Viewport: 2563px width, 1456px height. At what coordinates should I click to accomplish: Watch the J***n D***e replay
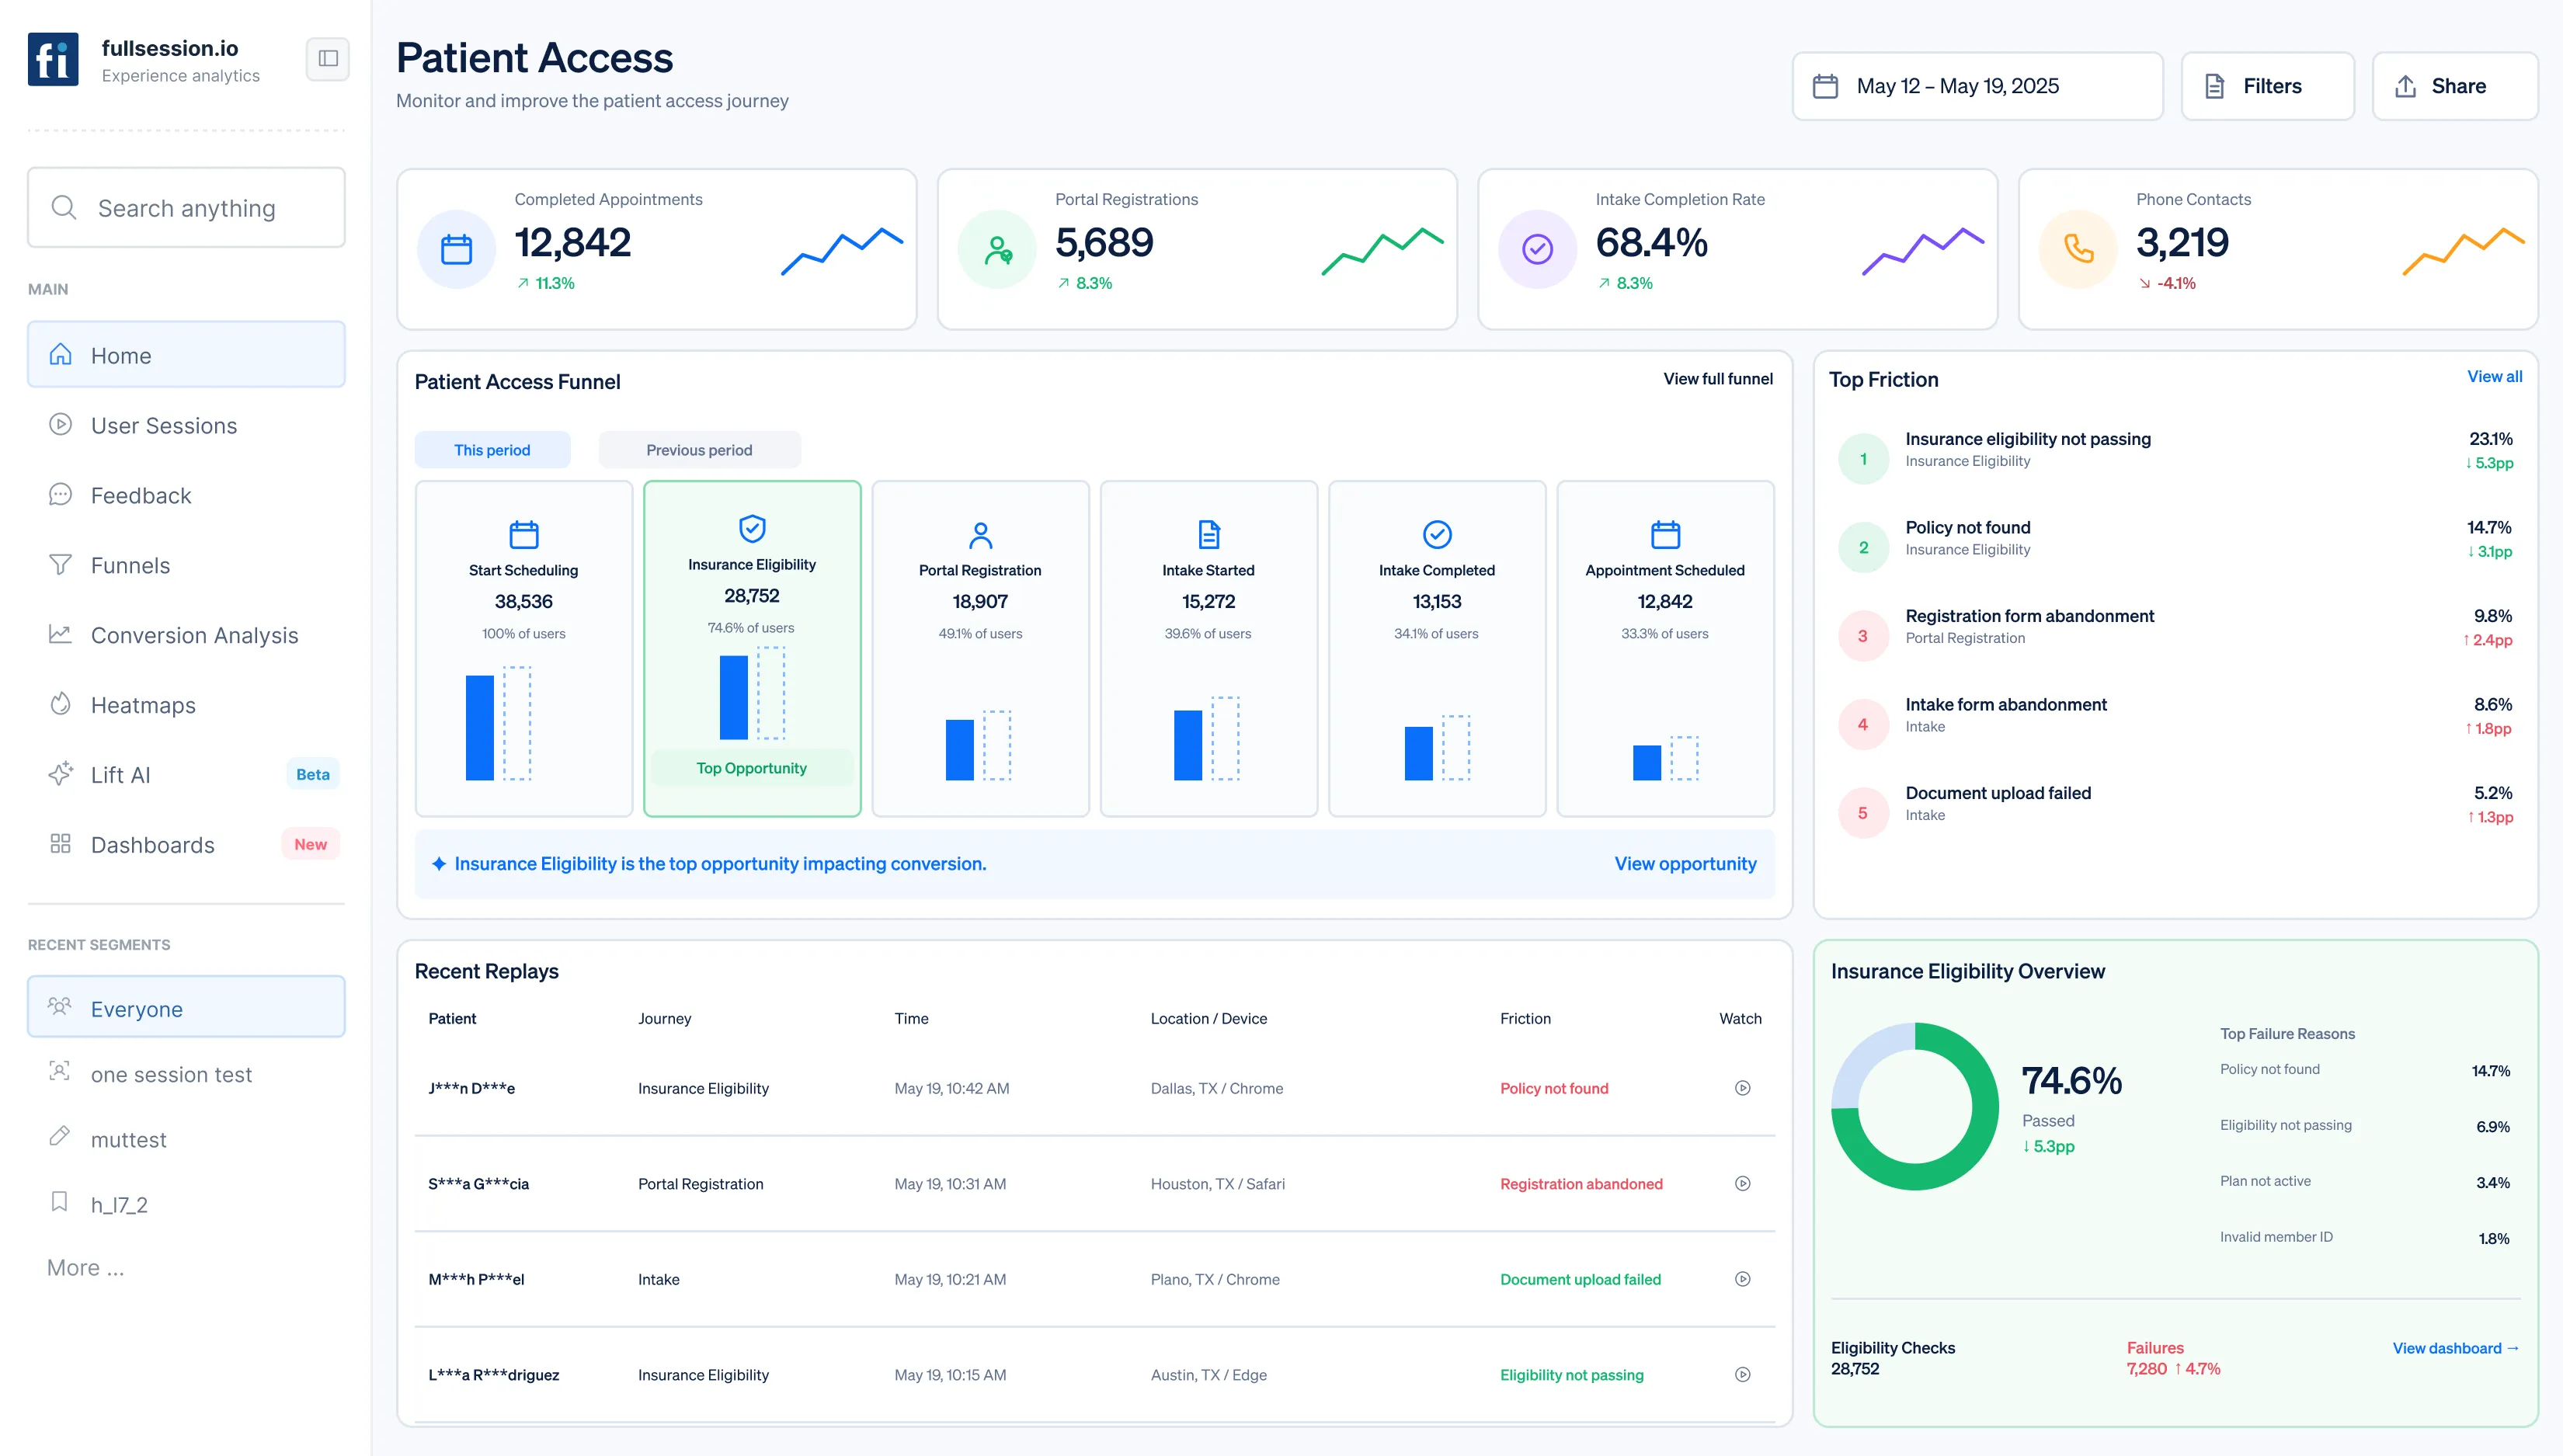pos(1742,1088)
